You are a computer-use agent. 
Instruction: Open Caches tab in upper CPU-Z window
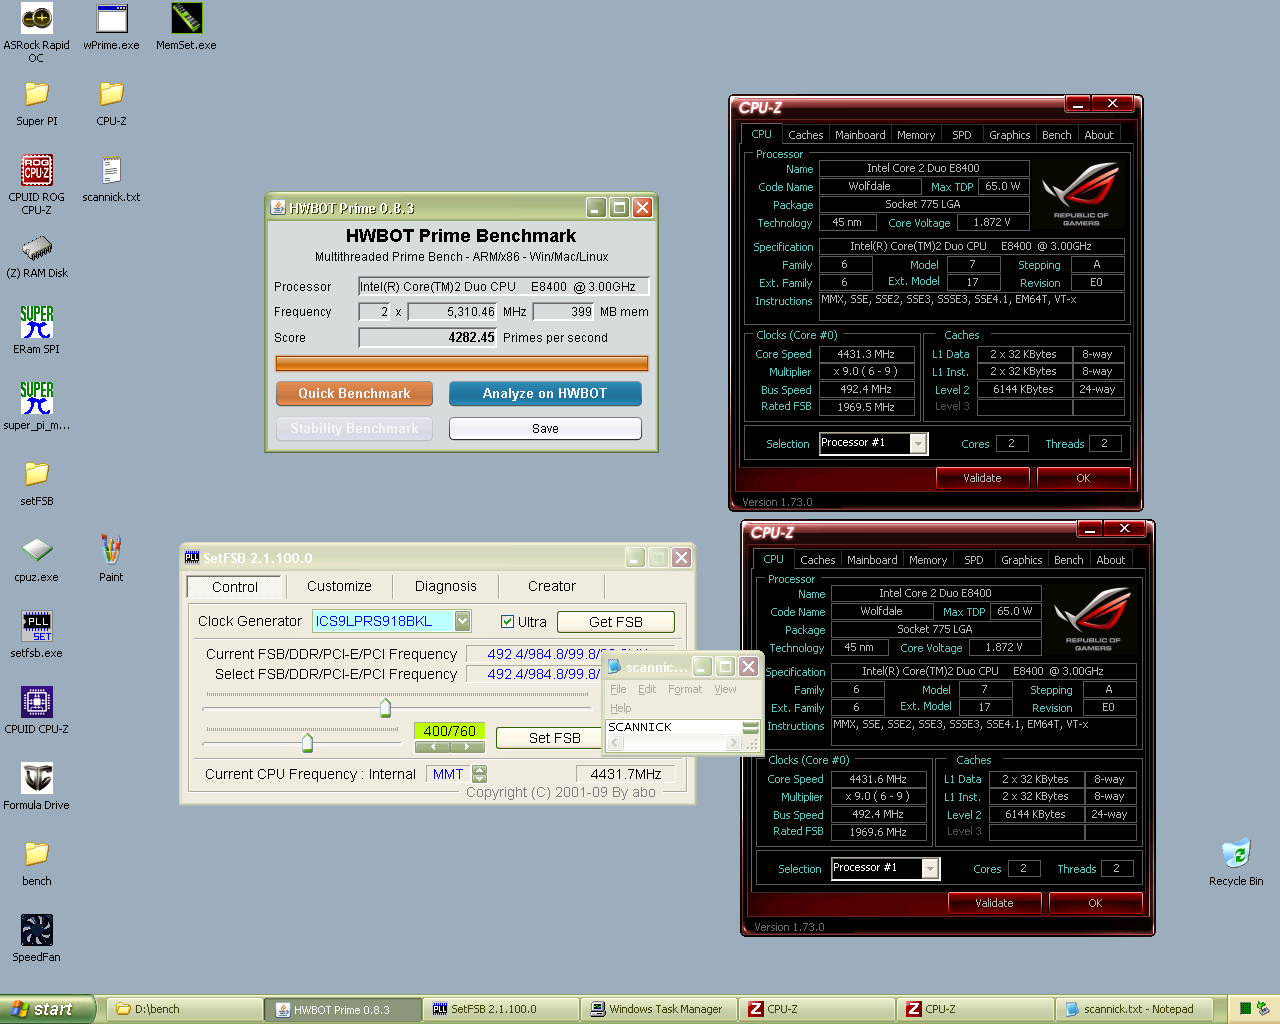805,135
